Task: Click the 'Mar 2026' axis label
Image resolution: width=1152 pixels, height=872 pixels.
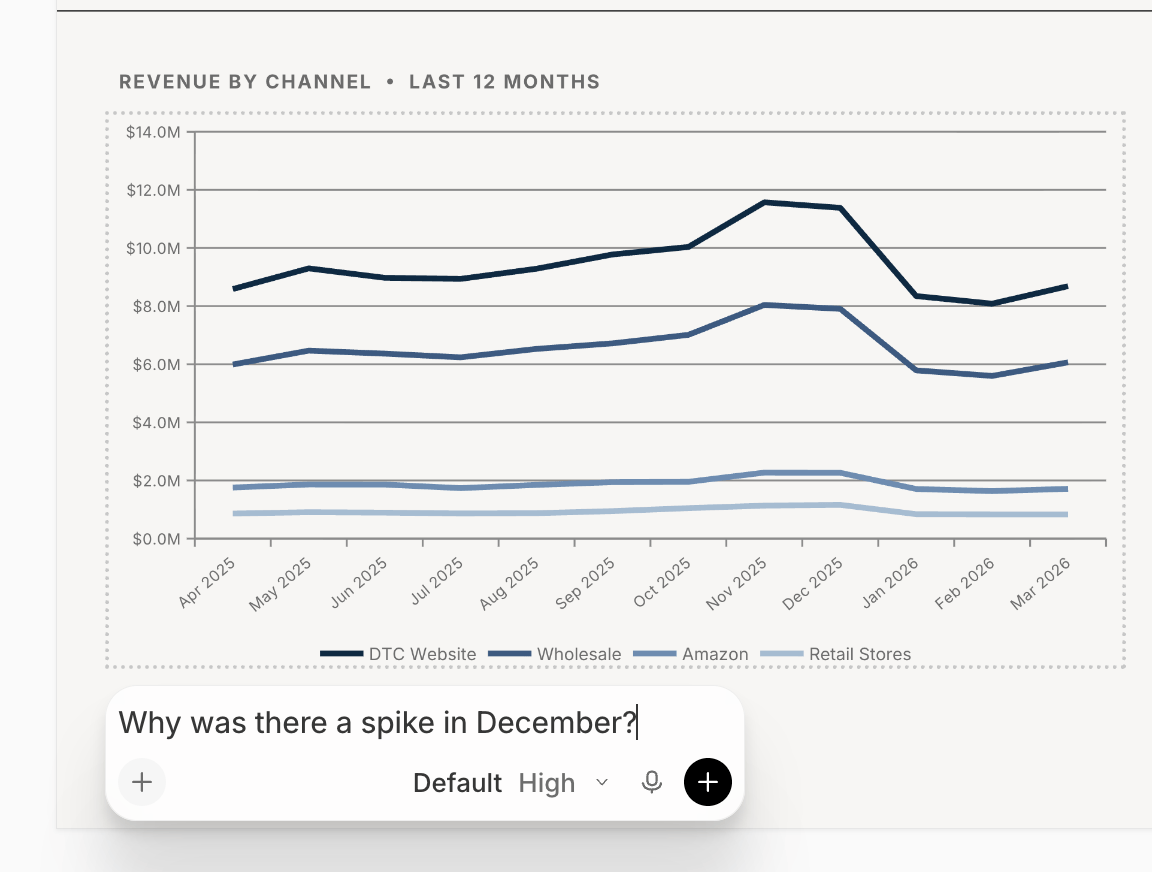Action: pyautogui.click(x=1040, y=584)
